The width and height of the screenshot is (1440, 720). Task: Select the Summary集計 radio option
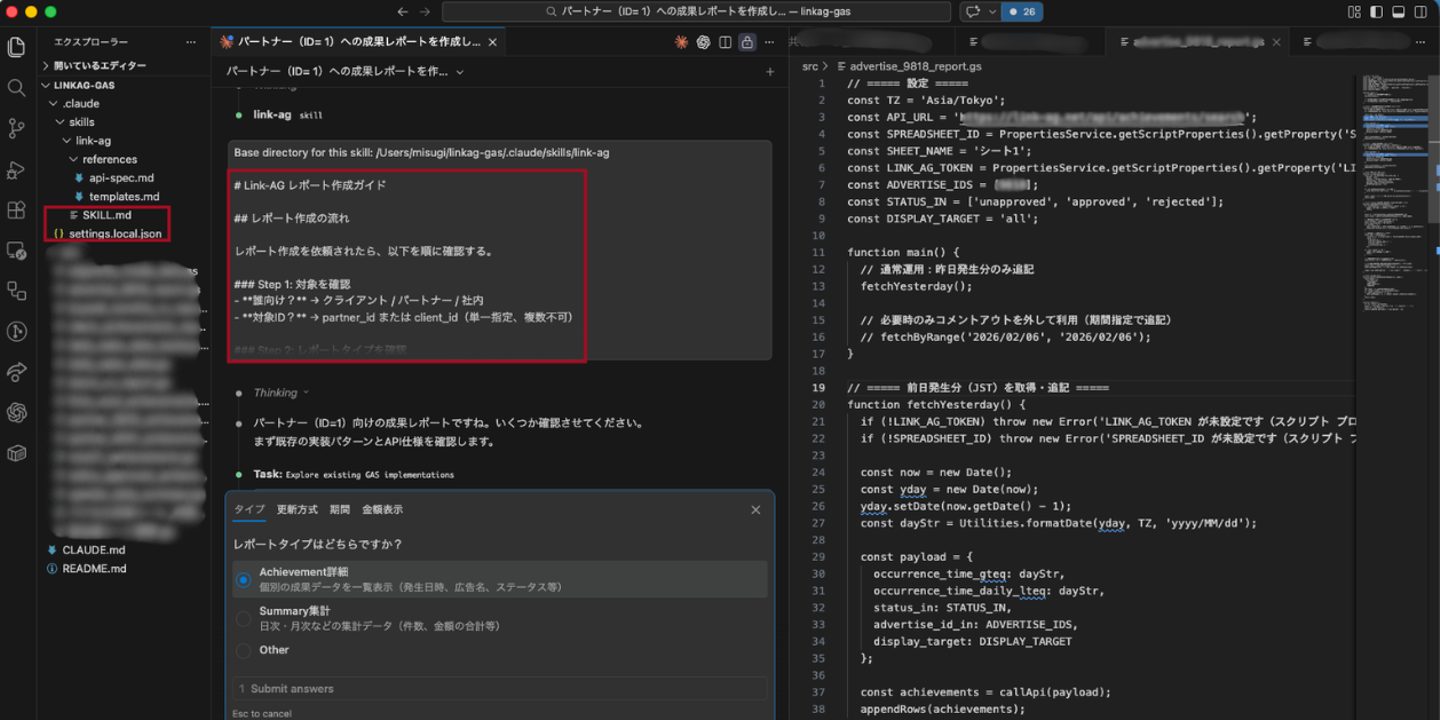243,619
